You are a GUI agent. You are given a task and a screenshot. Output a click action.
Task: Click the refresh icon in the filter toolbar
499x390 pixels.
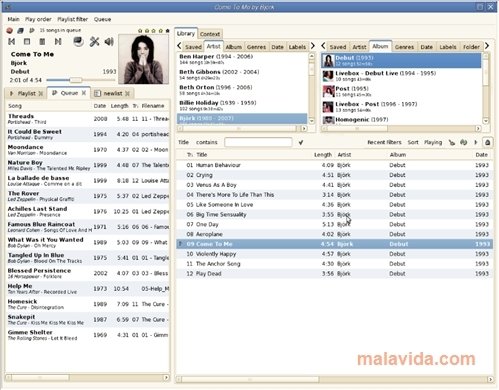(x=464, y=142)
